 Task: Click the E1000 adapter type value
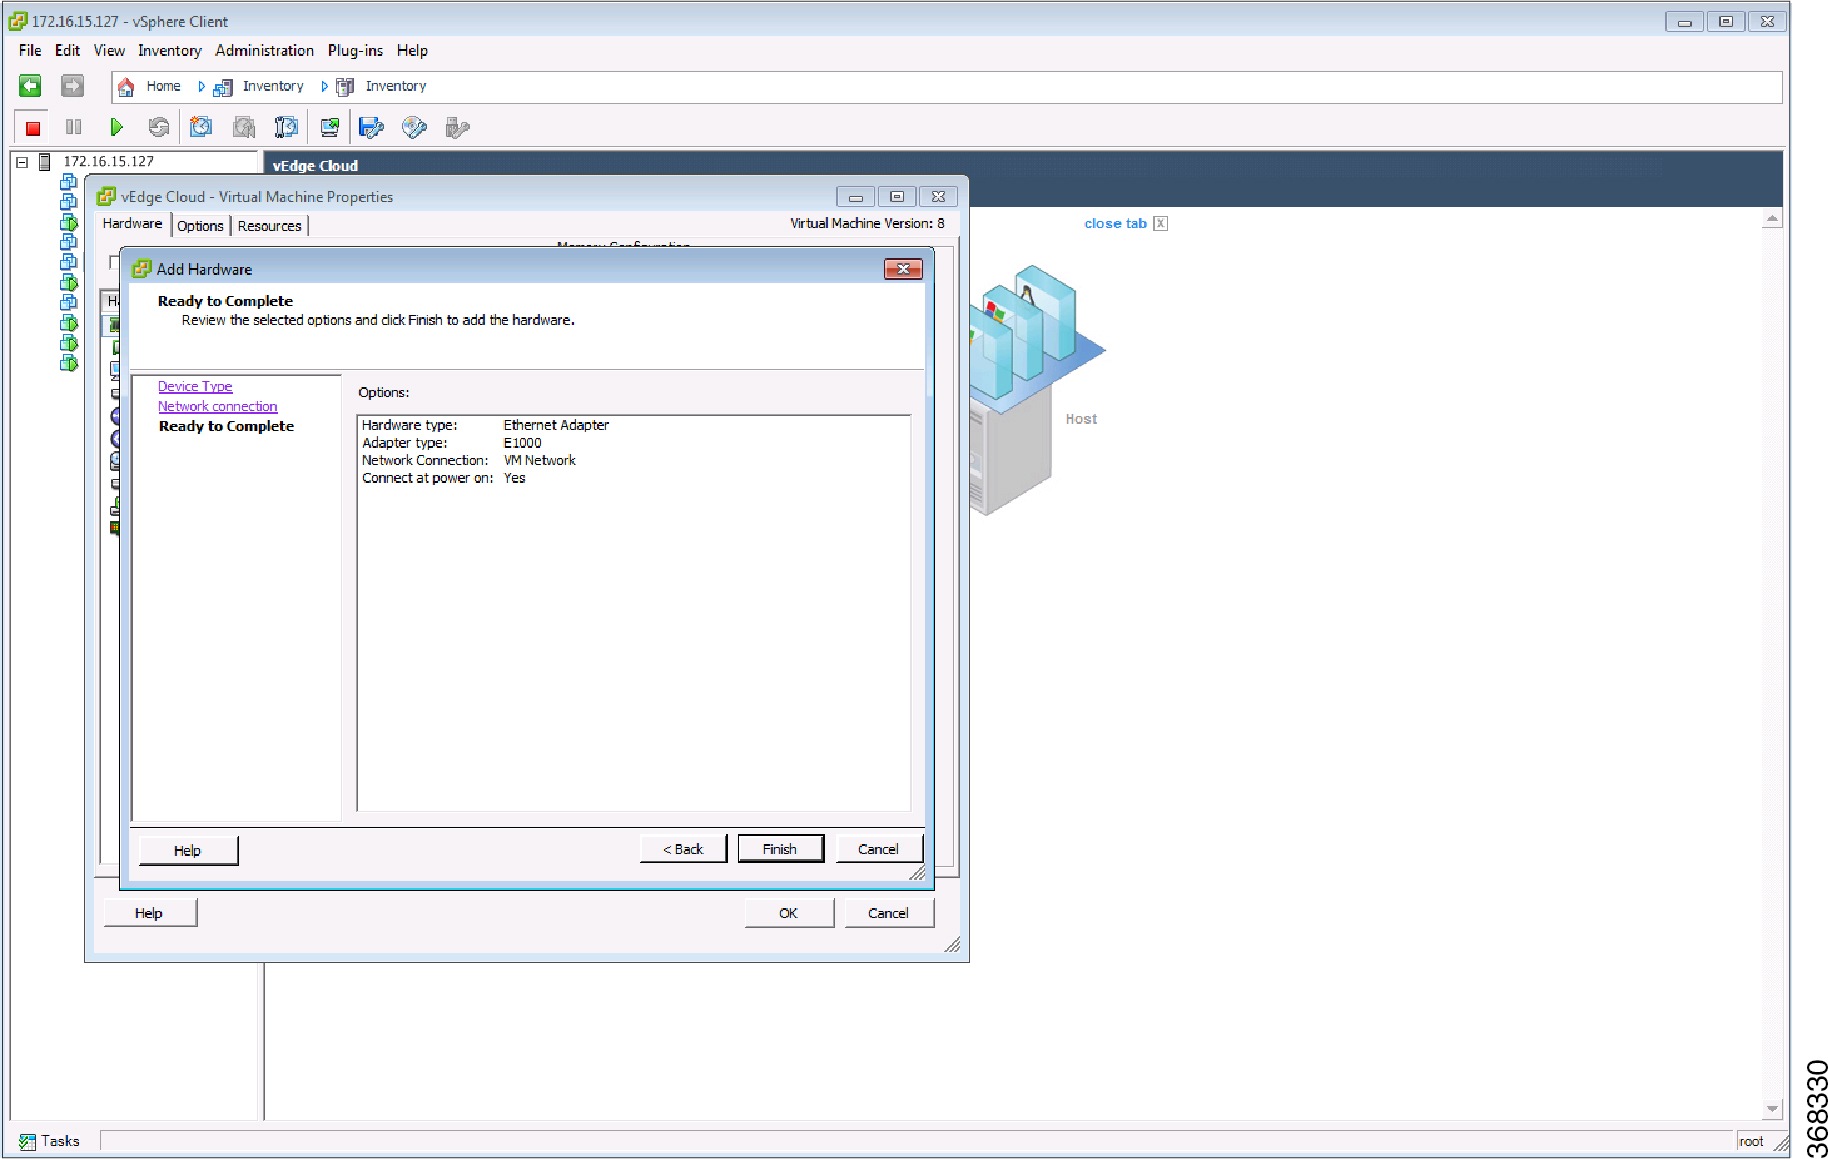(522, 443)
